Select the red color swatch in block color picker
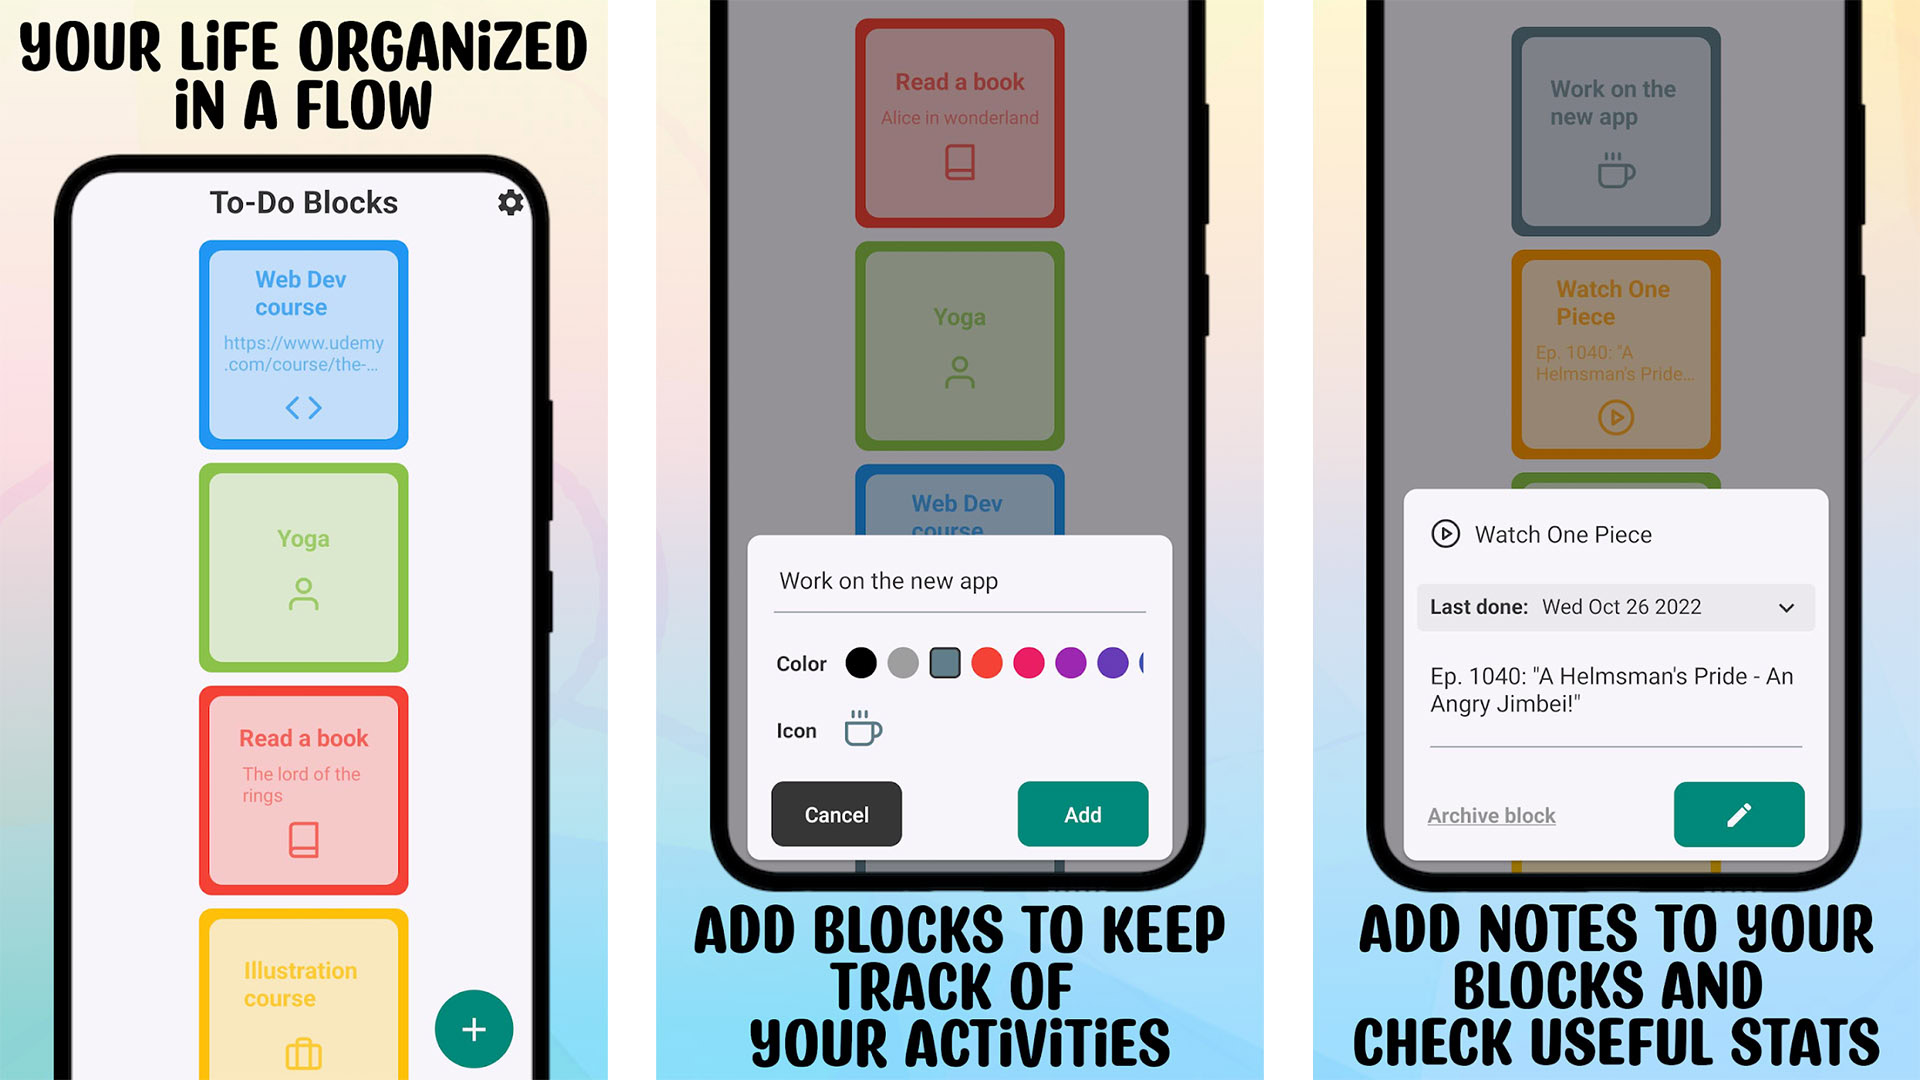The height and width of the screenshot is (1080, 1920). click(x=988, y=663)
